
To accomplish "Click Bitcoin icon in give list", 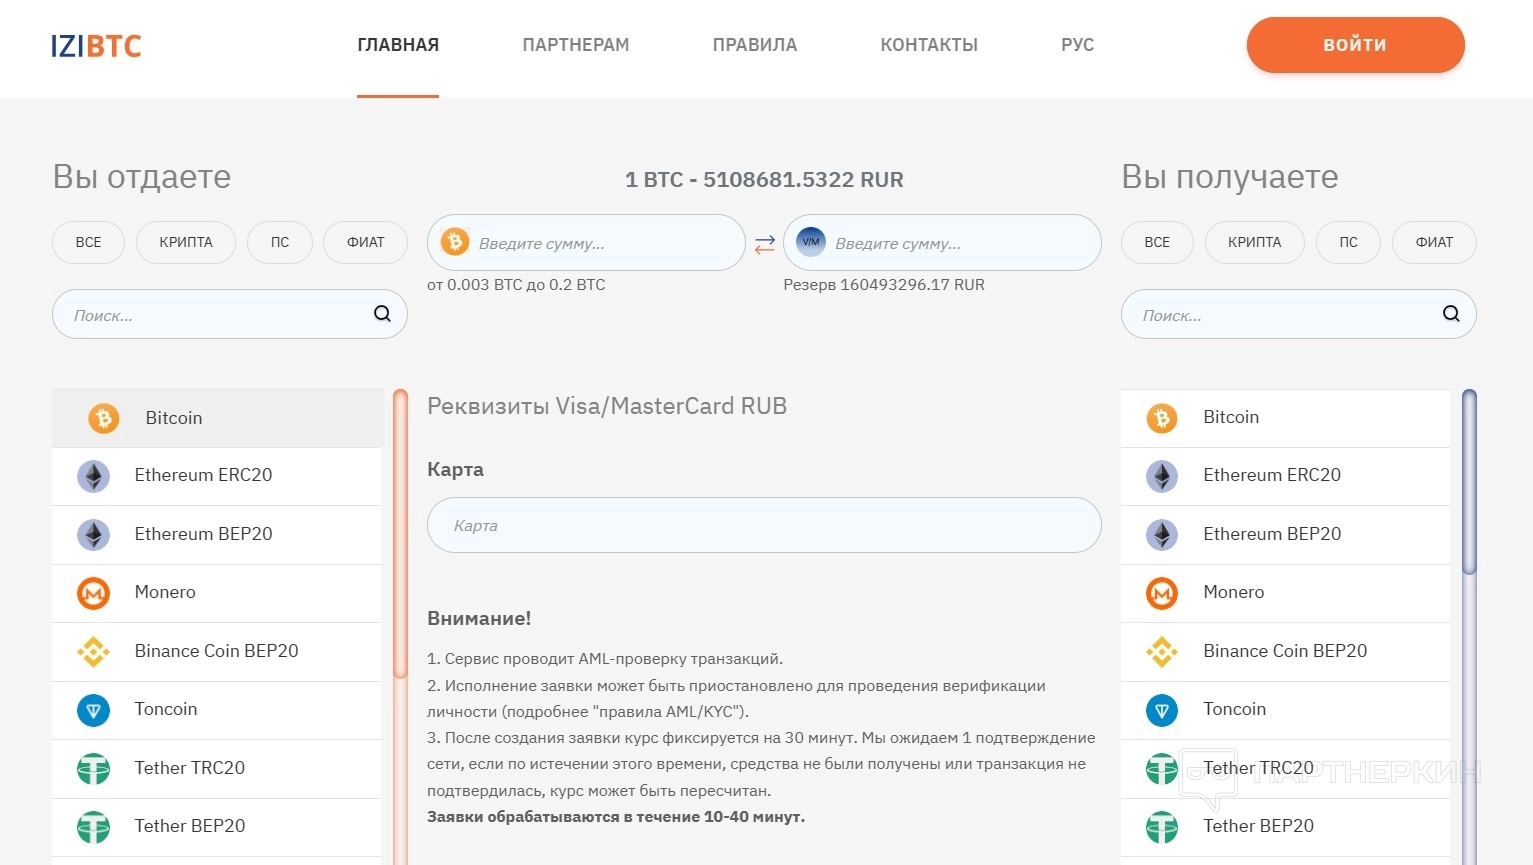I will (x=104, y=418).
